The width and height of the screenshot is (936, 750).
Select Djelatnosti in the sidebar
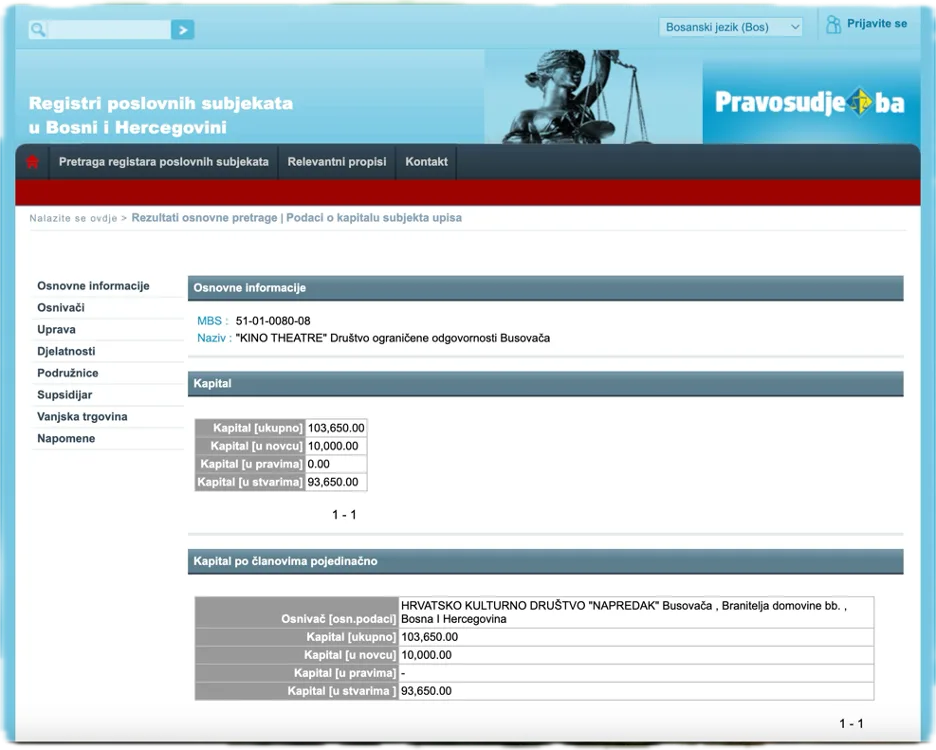pyautogui.click(x=66, y=352)
